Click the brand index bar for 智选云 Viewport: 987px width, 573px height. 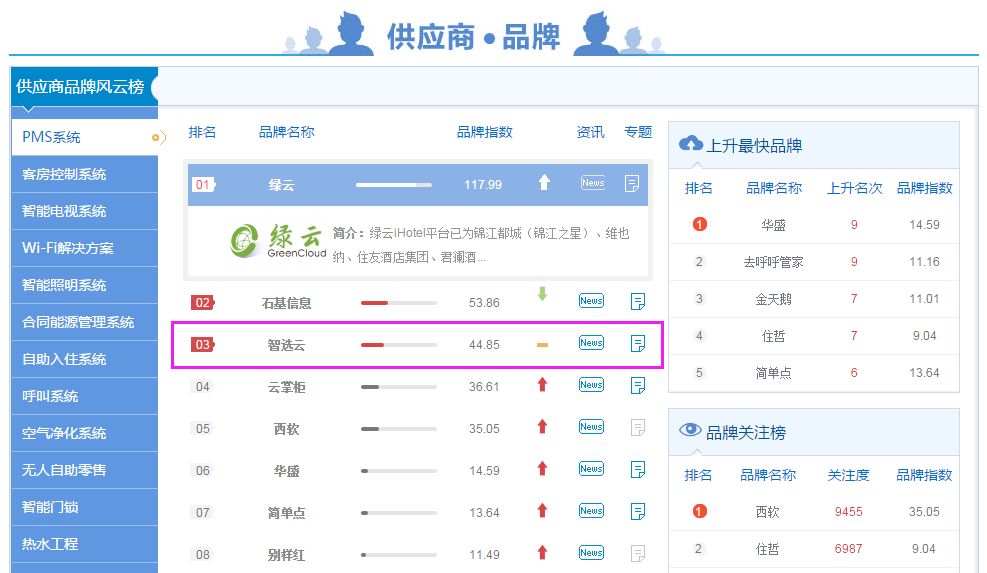[x=398, y=345]
